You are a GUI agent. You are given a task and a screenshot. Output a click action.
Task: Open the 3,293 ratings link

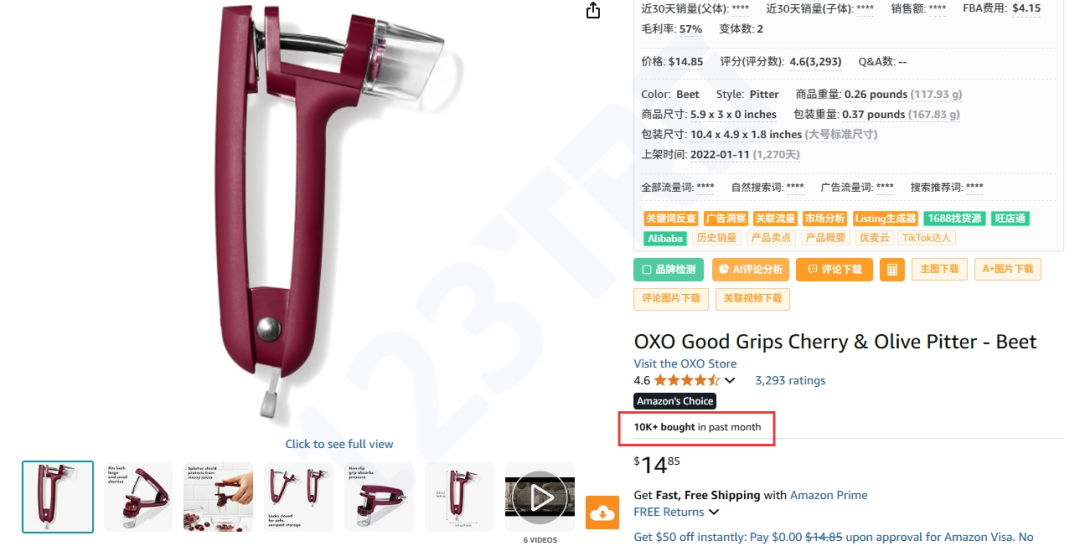click(790, 380)
